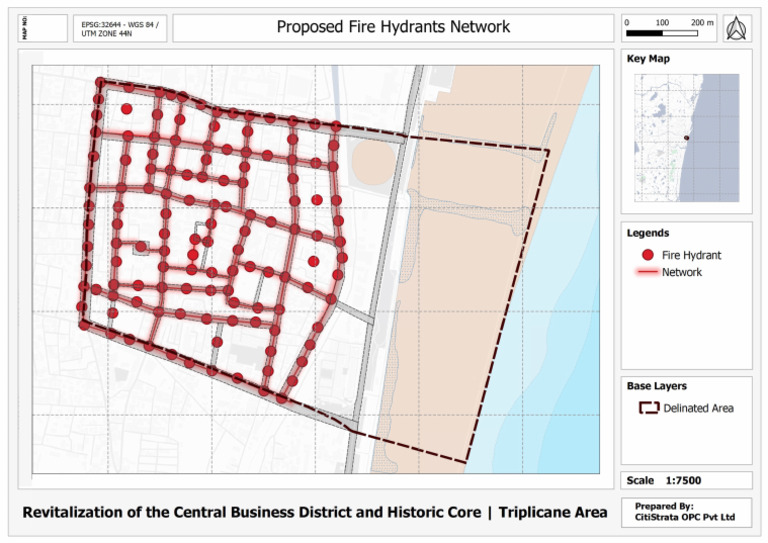Select the 'Proposed Fire Hydrants Network' title
The width and height of the screenshot is (768, 543).
[x=393, y=26]
